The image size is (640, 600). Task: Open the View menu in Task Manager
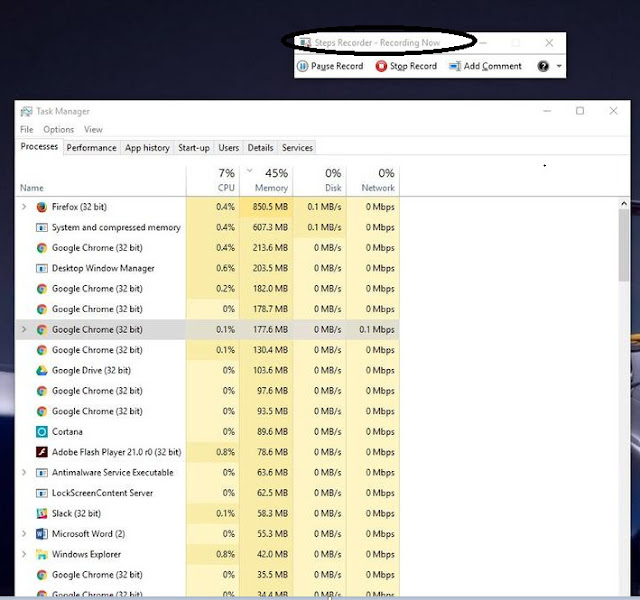93,130
